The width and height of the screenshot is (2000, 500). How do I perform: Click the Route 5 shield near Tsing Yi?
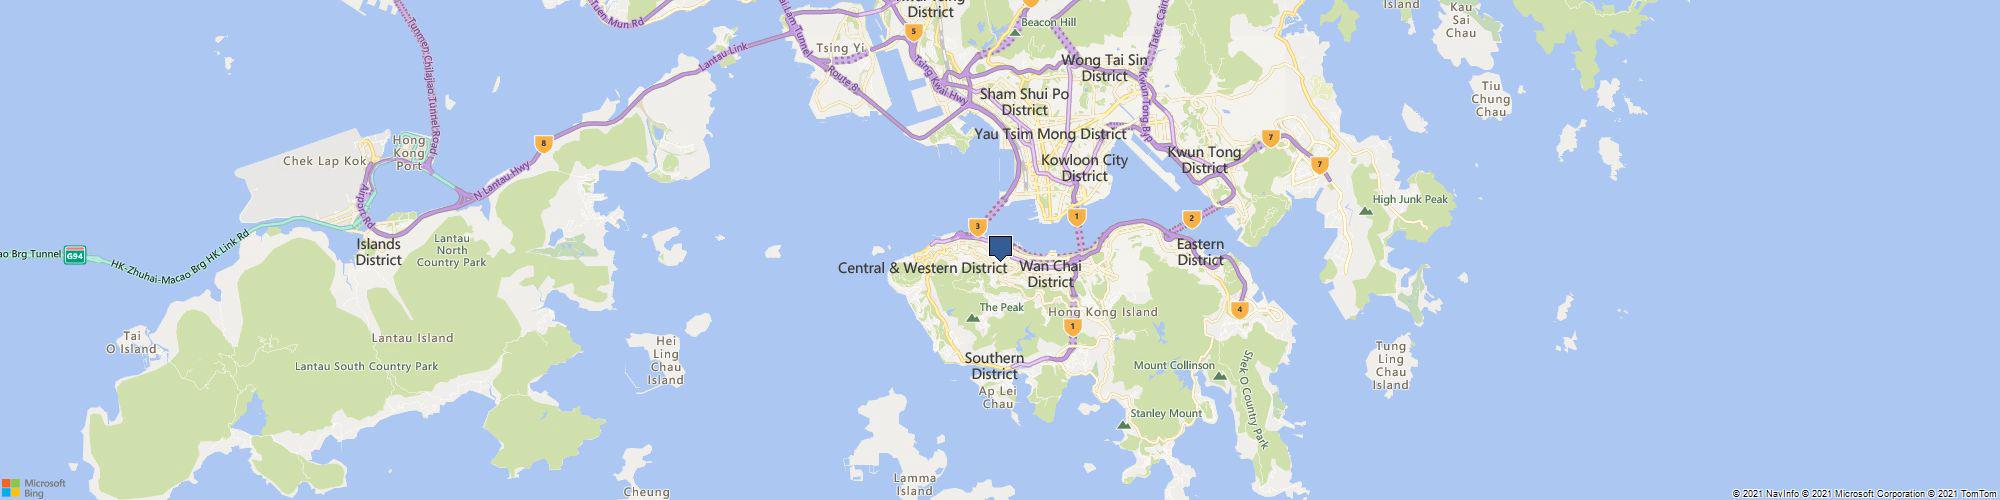(x=913, y=32)
